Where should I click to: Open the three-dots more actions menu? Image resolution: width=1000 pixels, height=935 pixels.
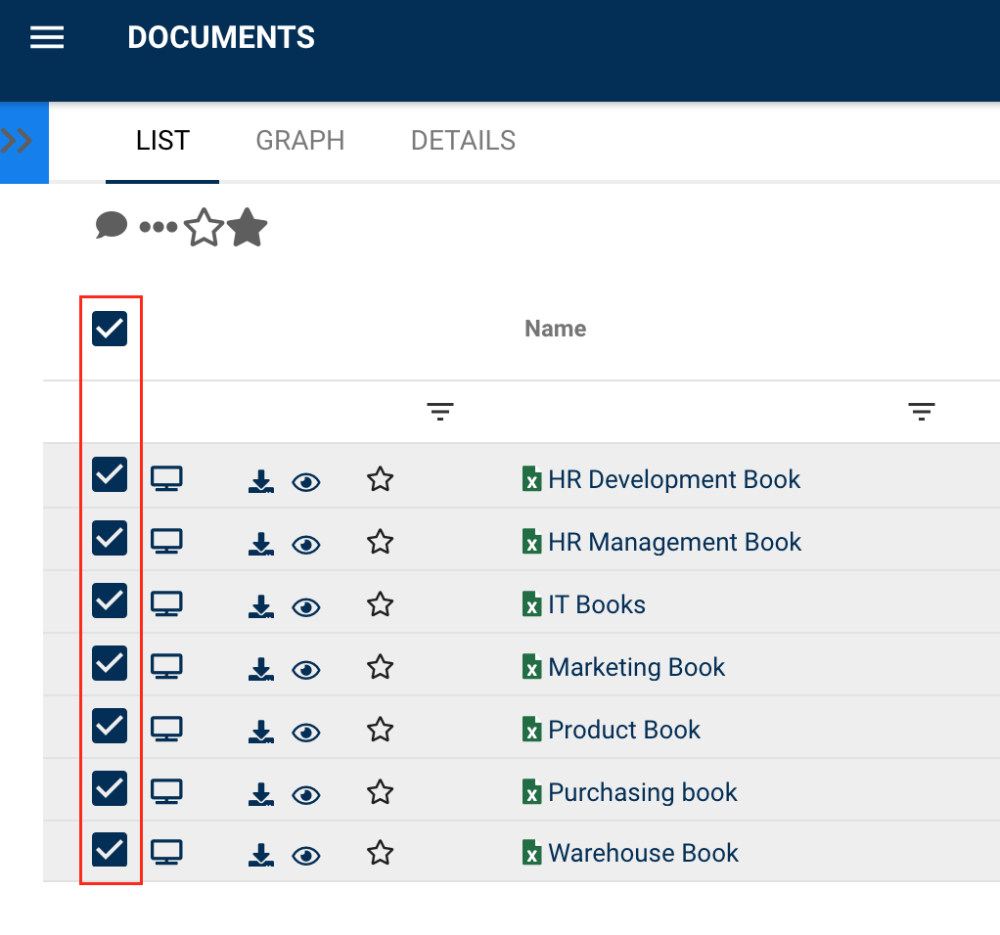tap(158, 228)
